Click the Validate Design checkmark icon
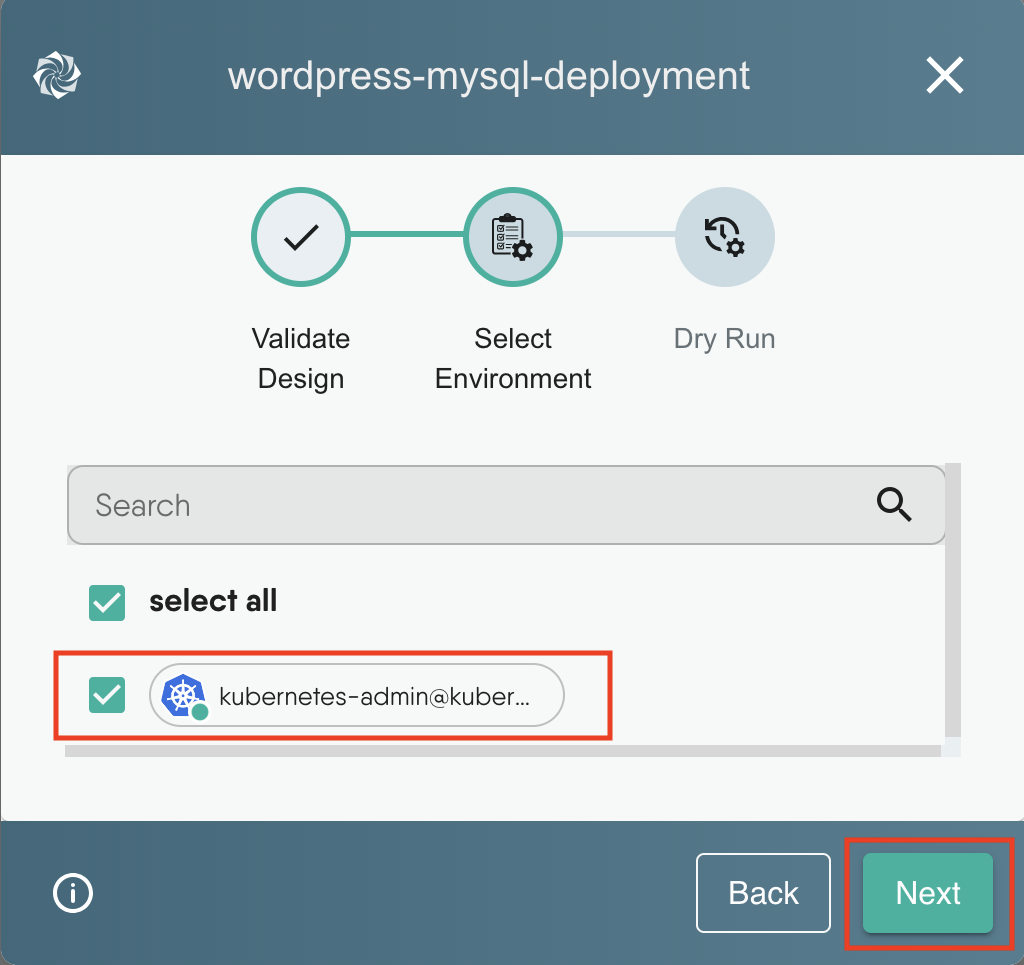The height and width of the screenshot is (965, 1024). (301, 237)
